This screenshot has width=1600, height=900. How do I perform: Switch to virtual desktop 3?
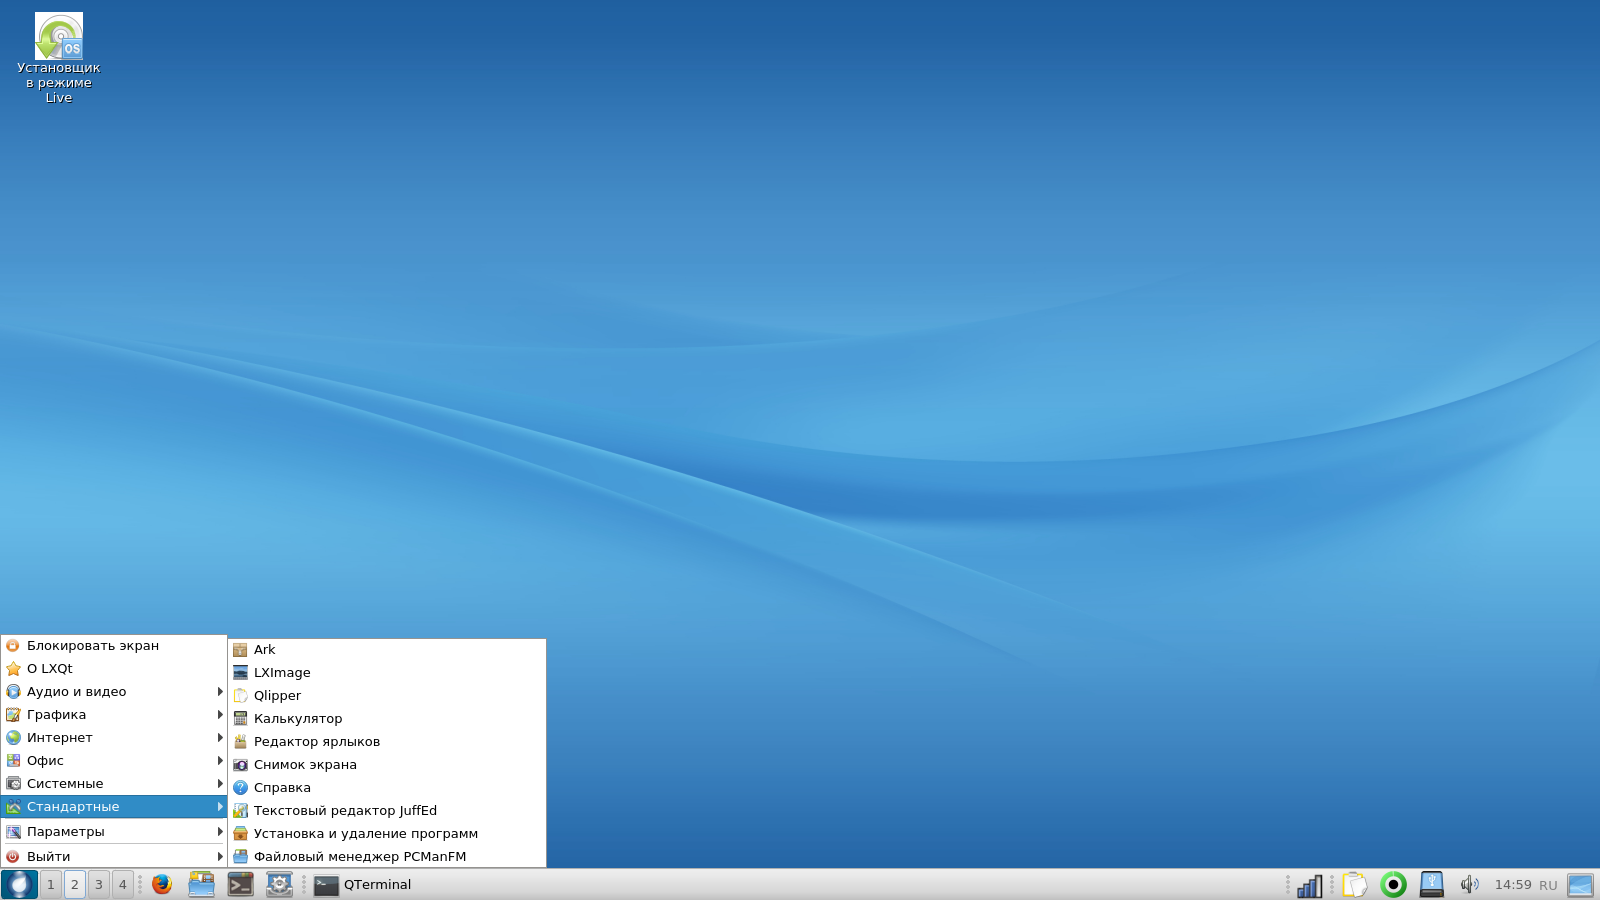click(x=98, y=884)
